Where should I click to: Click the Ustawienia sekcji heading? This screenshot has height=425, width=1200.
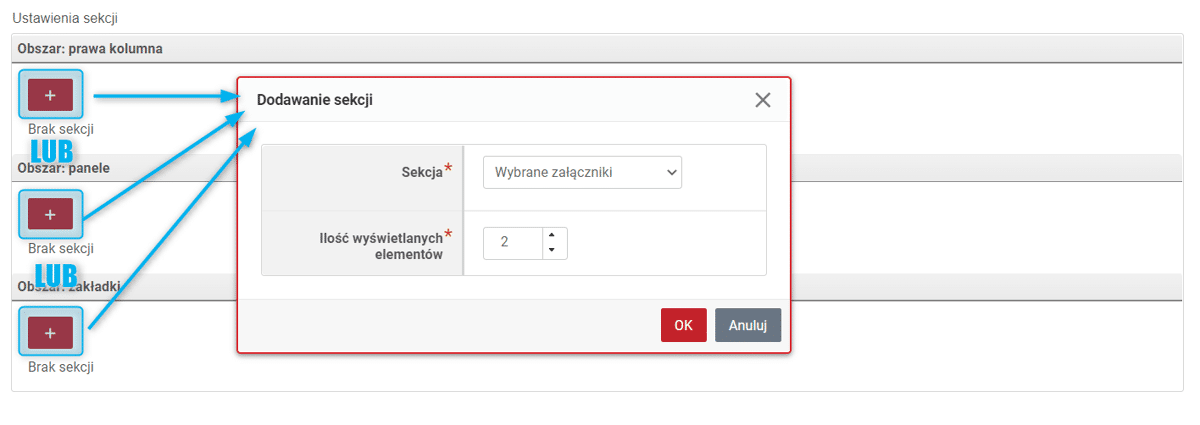click(66, 19)
